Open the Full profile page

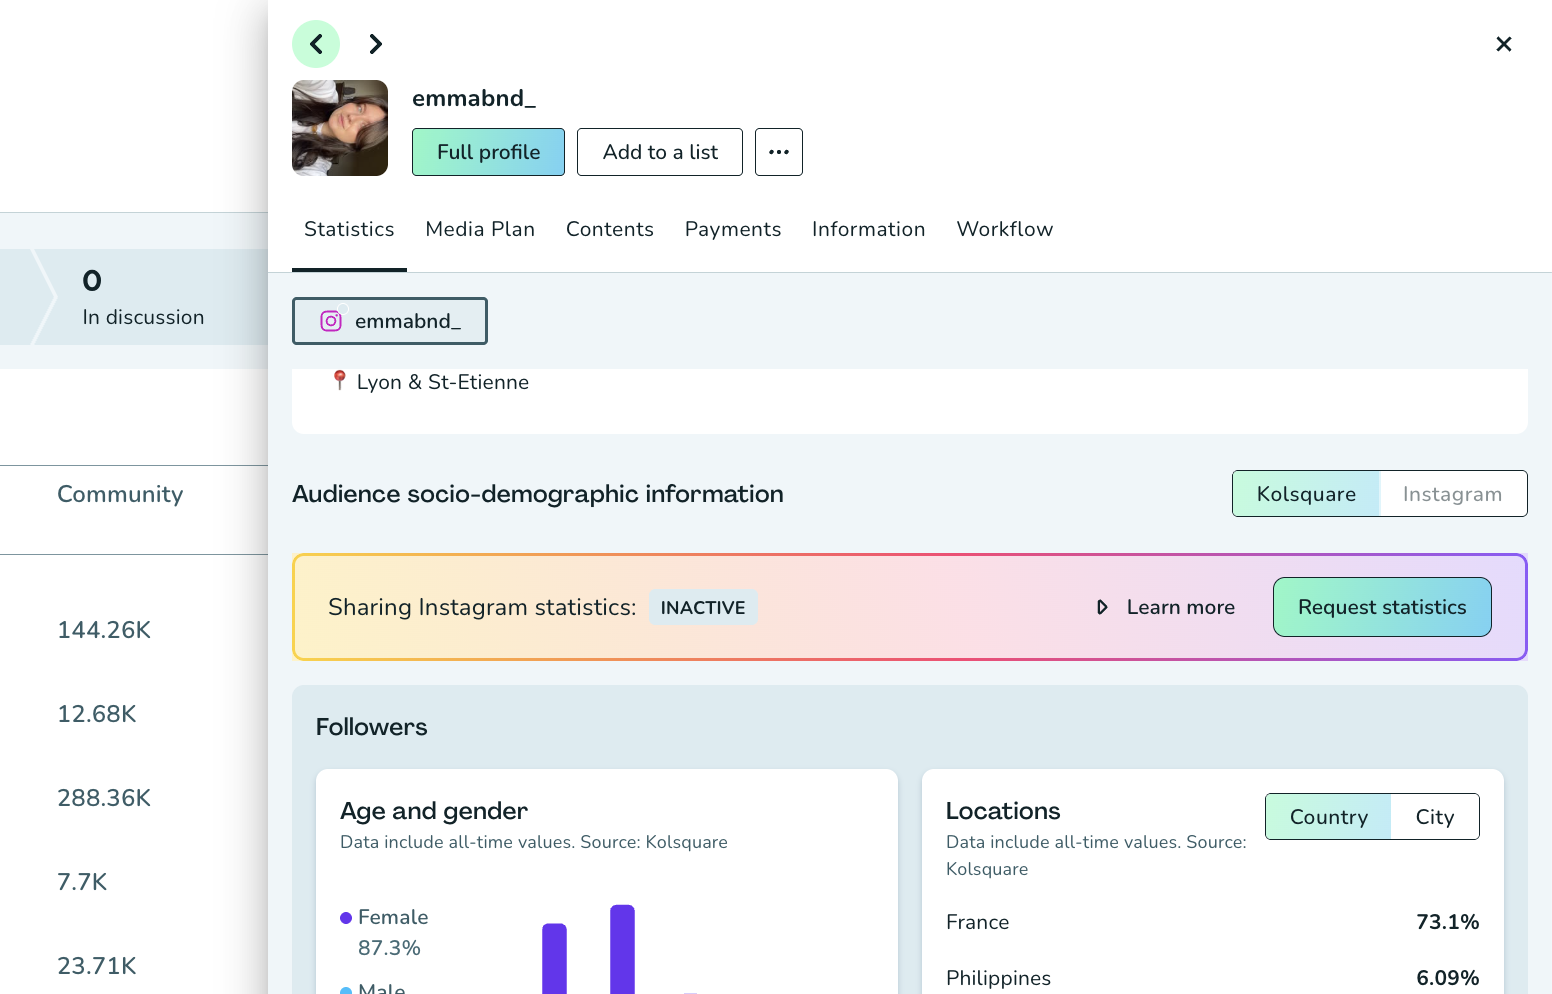point(488,152)
